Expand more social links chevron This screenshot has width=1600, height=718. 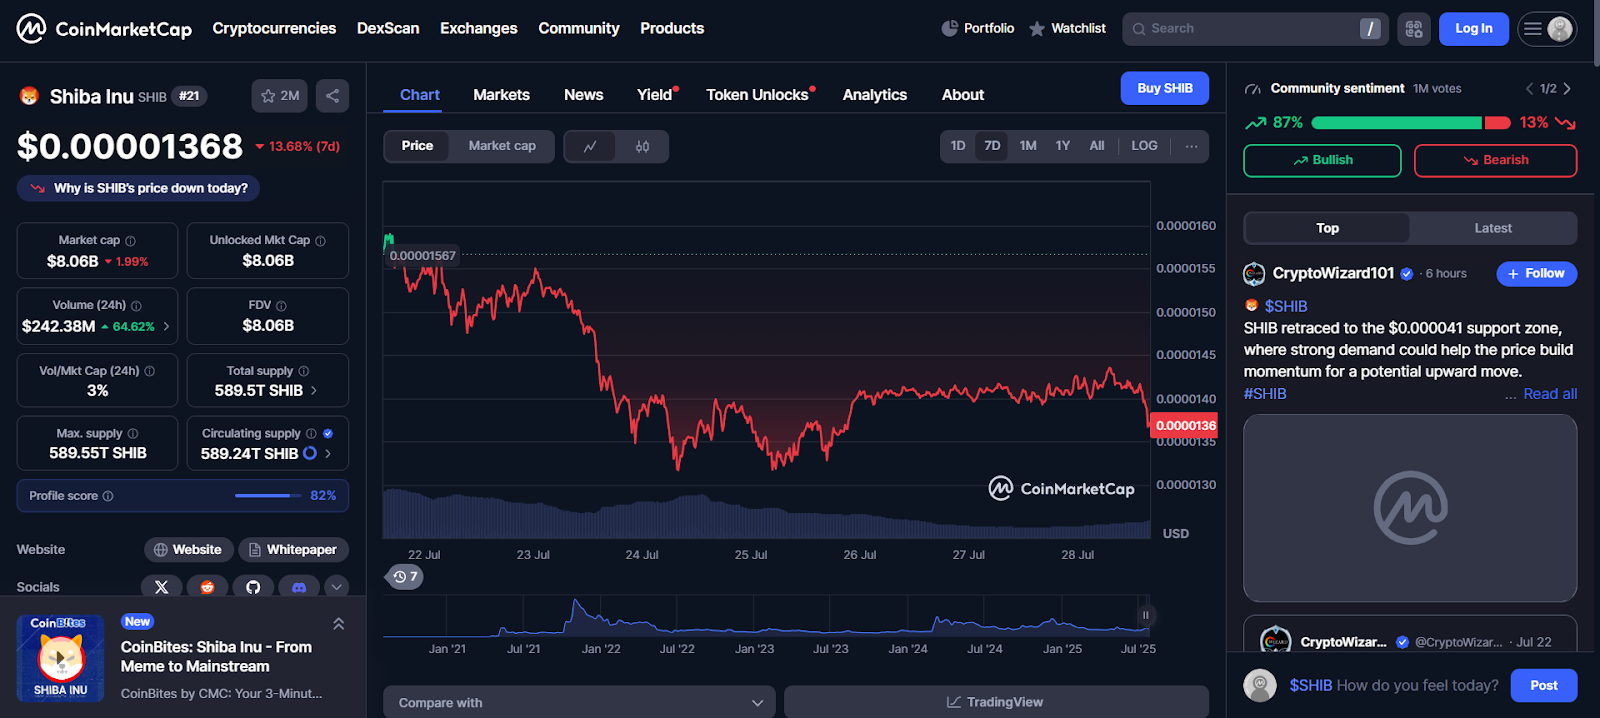click(x=337, y=587)
